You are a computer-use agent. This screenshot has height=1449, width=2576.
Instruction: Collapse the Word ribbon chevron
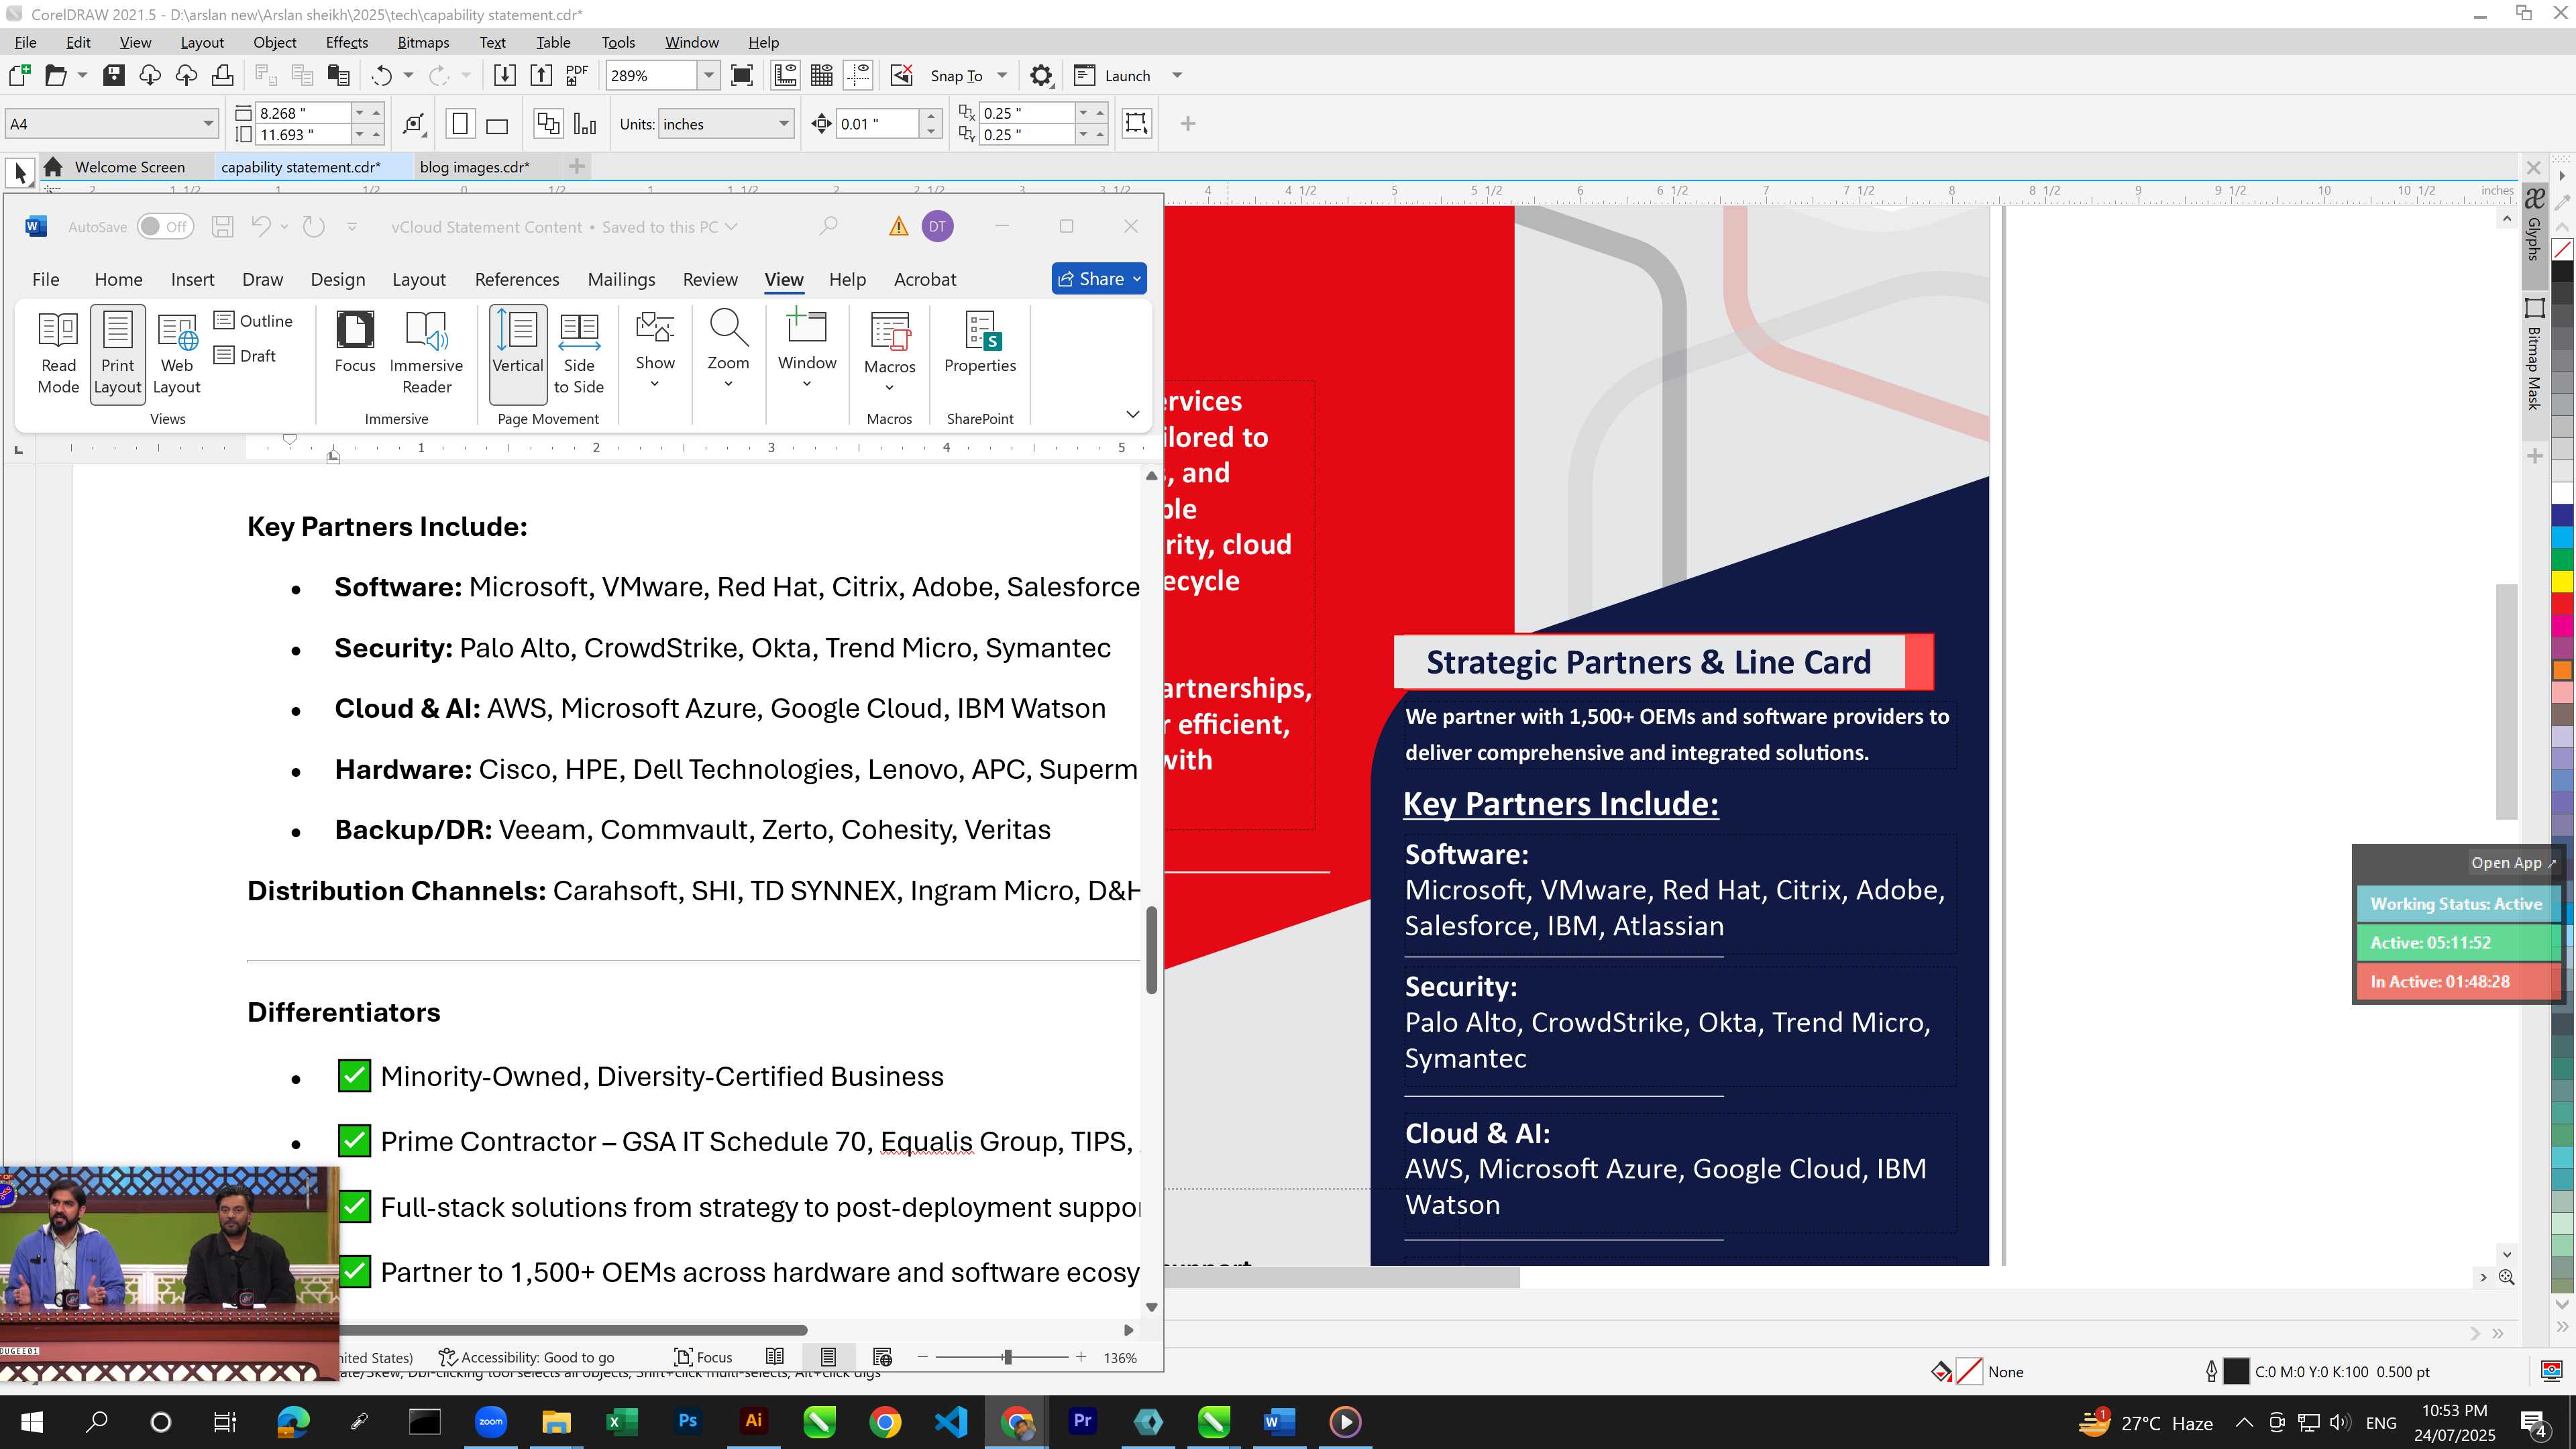click(1132, 414)
